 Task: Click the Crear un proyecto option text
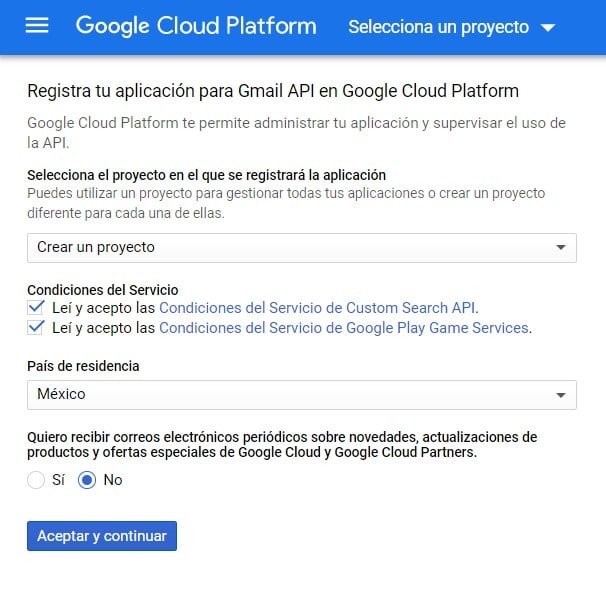pyautogui.click(x=96, y=247)
